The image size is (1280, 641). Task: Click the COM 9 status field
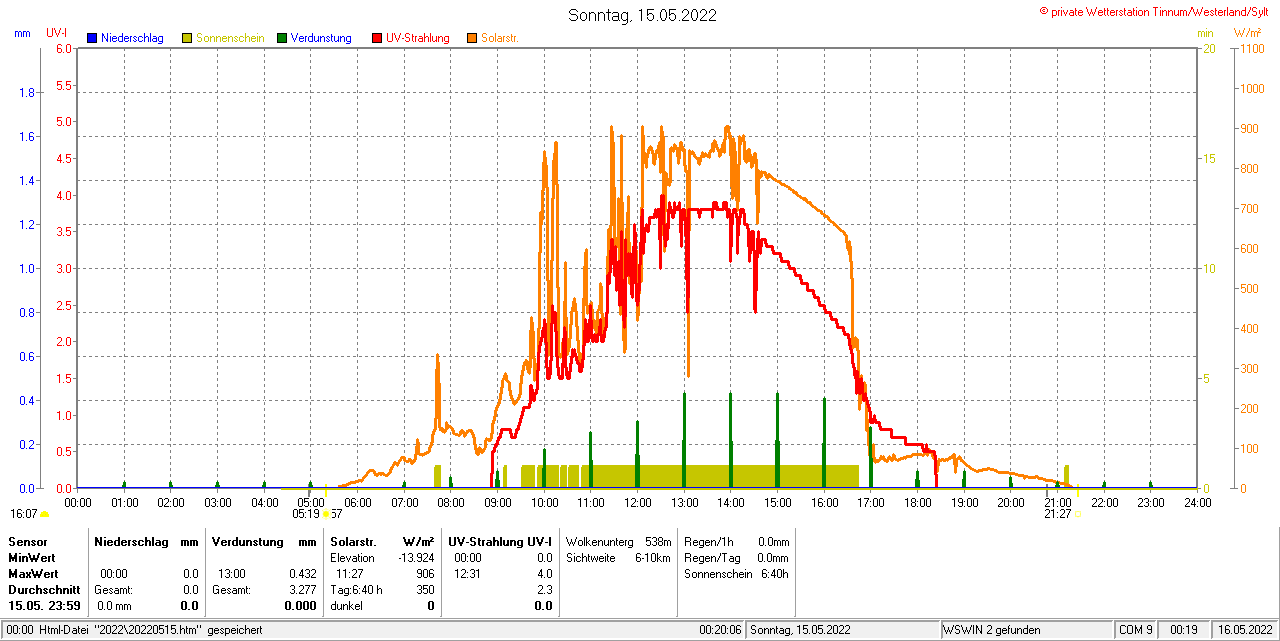point(1136,630)
